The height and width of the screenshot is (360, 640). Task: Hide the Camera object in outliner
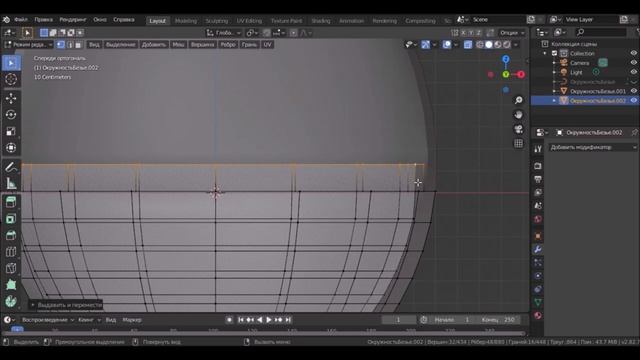(x=633, y=62)
